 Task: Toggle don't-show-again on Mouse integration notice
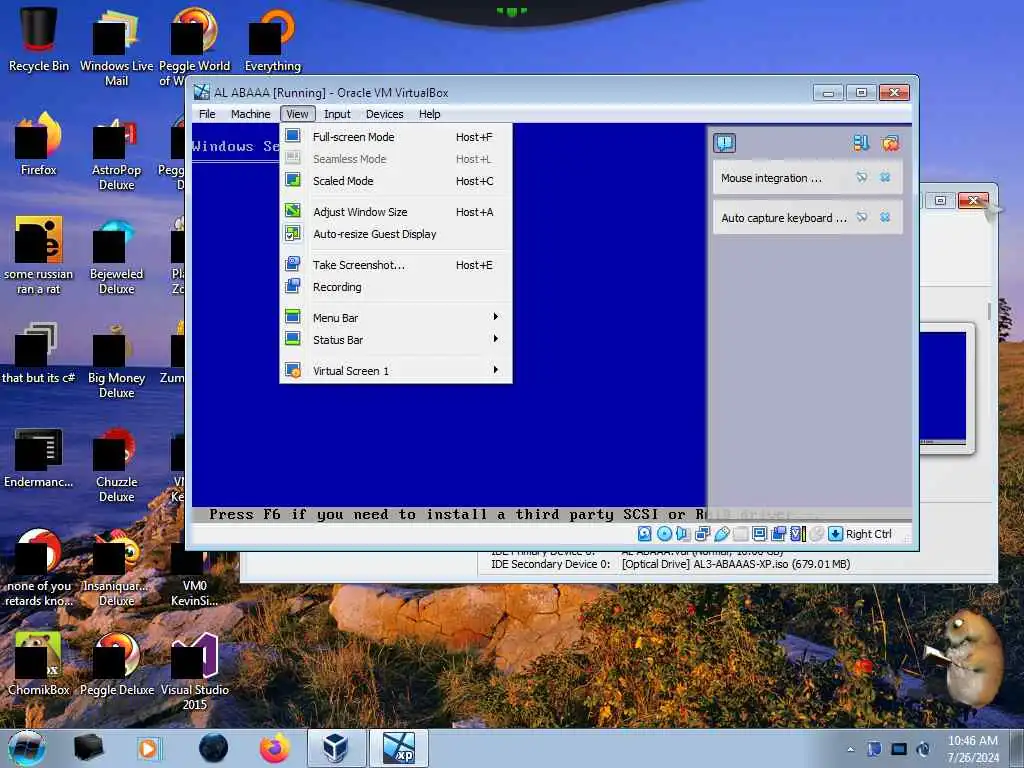861,177
